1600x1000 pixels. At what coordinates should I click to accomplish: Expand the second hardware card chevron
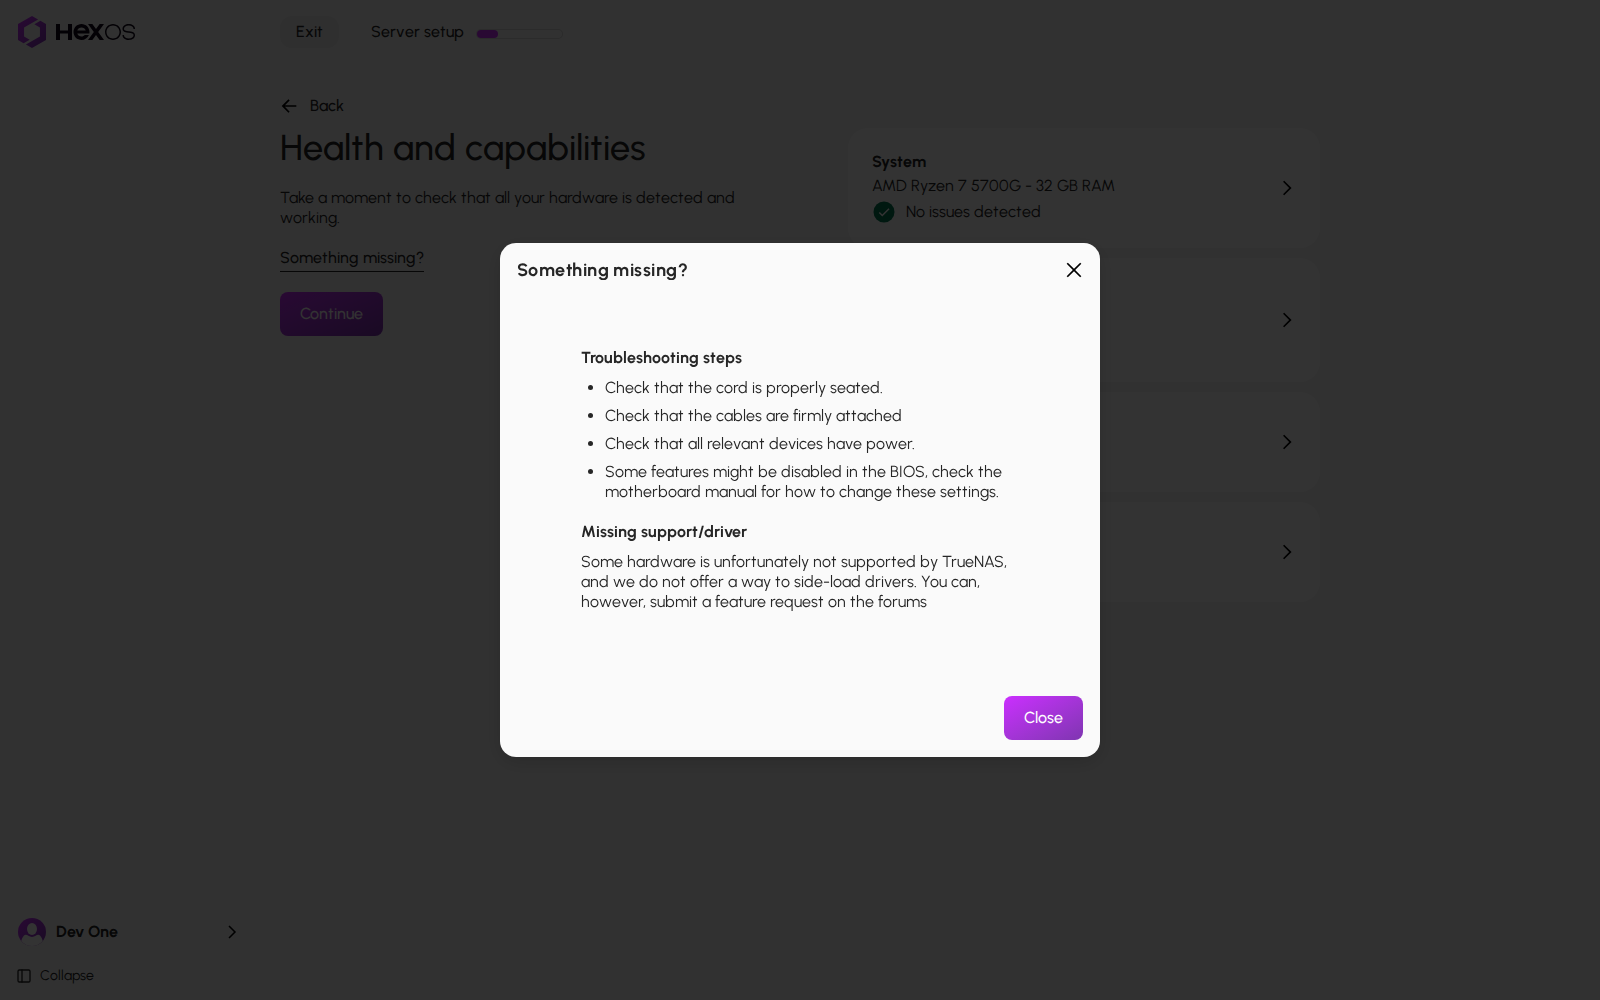(1287, 320)
